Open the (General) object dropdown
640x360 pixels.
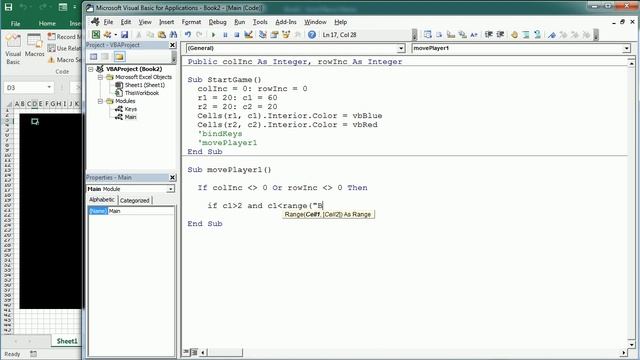(401, 48)
